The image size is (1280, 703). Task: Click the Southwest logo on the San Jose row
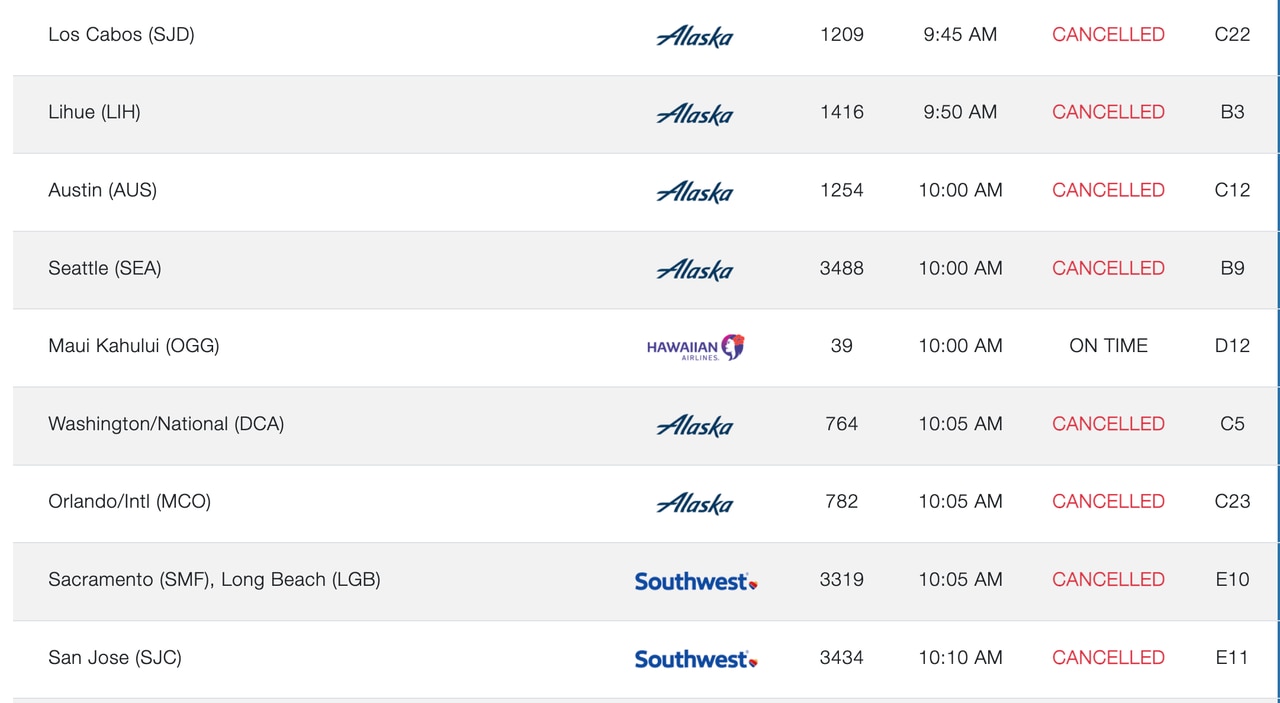tap(695, 658)
